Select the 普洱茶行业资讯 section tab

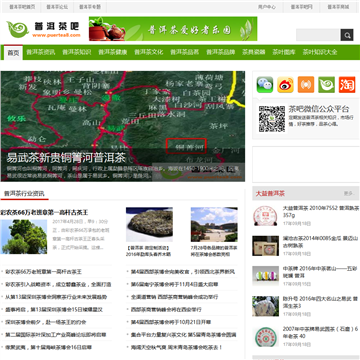(x=24, y=194)
